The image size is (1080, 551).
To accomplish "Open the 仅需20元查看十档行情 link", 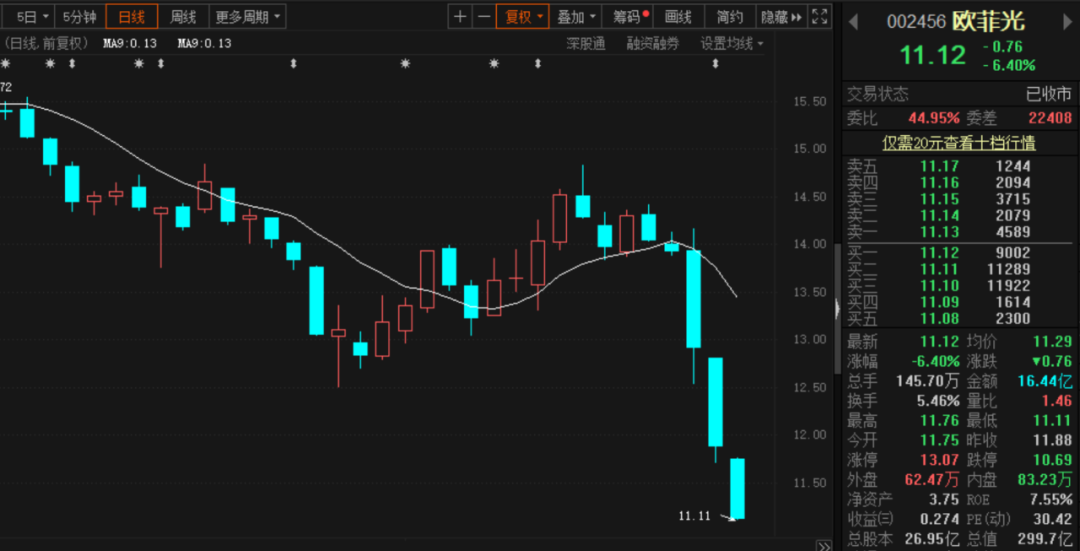I will point(958,143).
